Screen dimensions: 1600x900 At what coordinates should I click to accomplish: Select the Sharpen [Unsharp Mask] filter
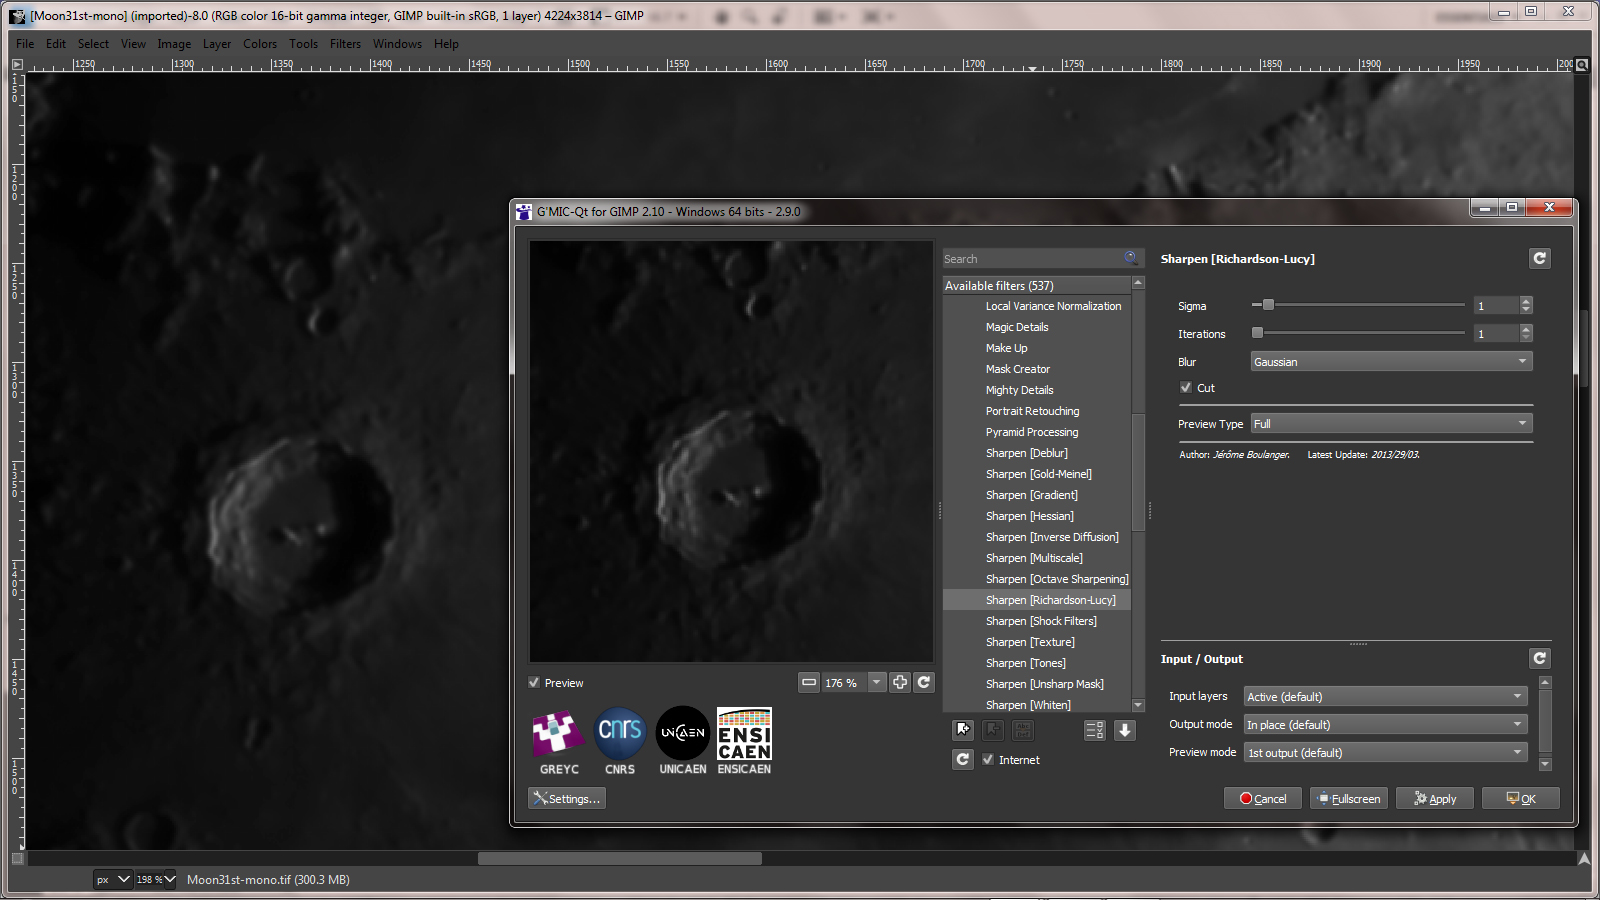pos(1045,684)
